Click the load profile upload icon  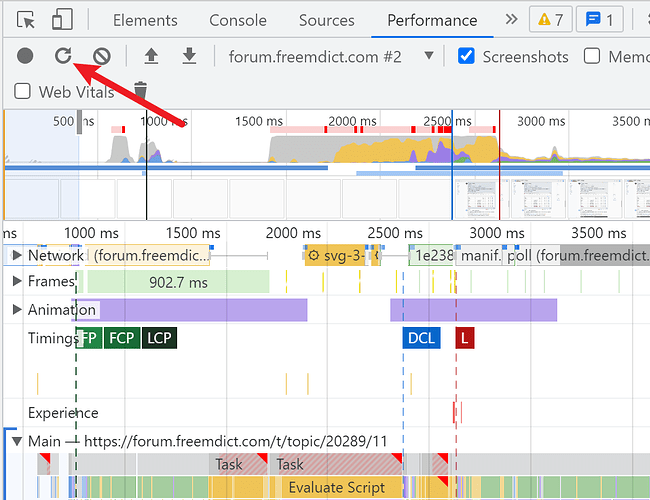(x=151, y=56)
